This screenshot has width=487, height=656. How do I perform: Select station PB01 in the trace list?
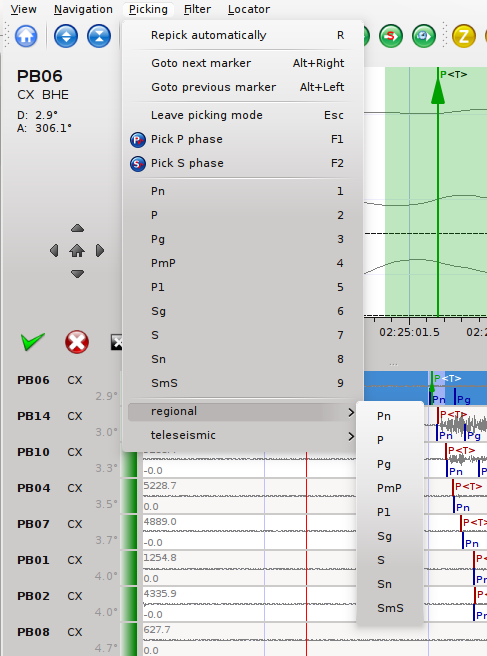pyautogui.click(x=33, y=560)
